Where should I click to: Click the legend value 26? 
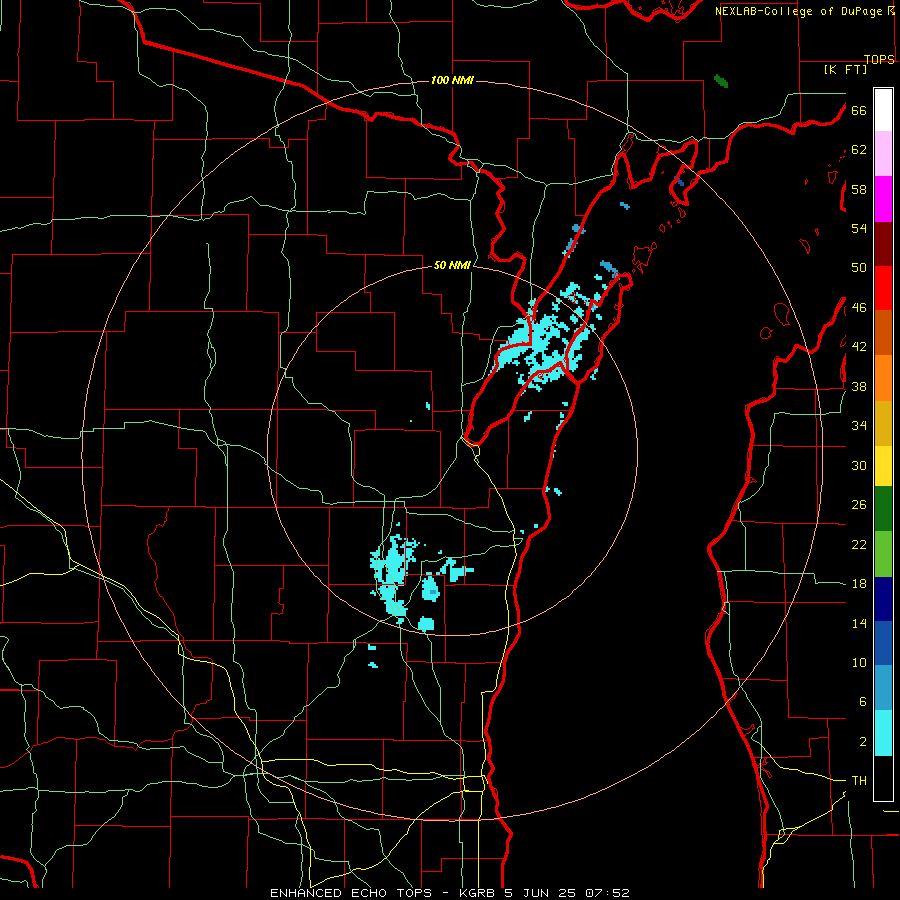[859, 505]
